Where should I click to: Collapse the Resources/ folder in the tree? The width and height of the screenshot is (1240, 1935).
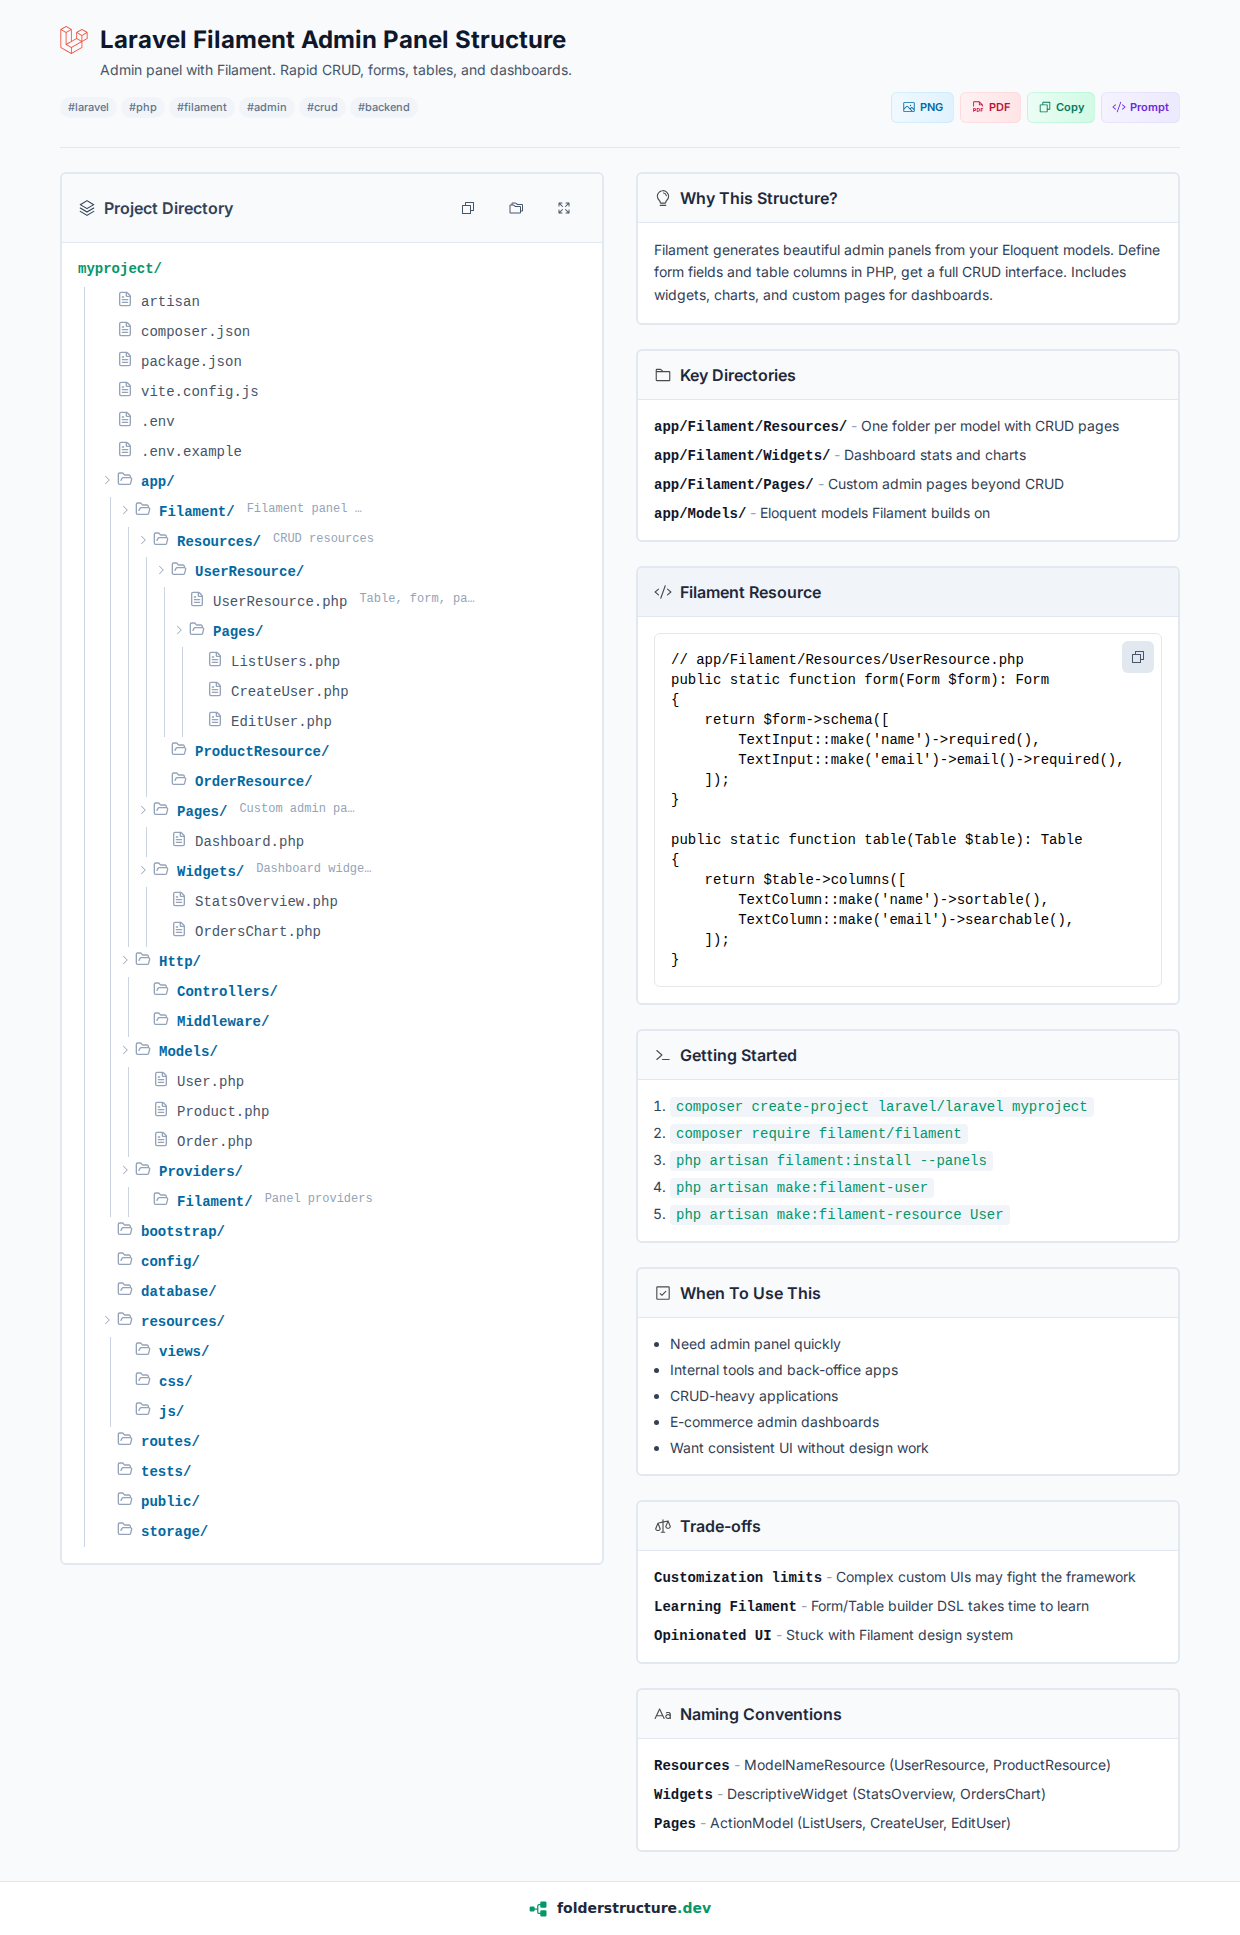point(143,541)
